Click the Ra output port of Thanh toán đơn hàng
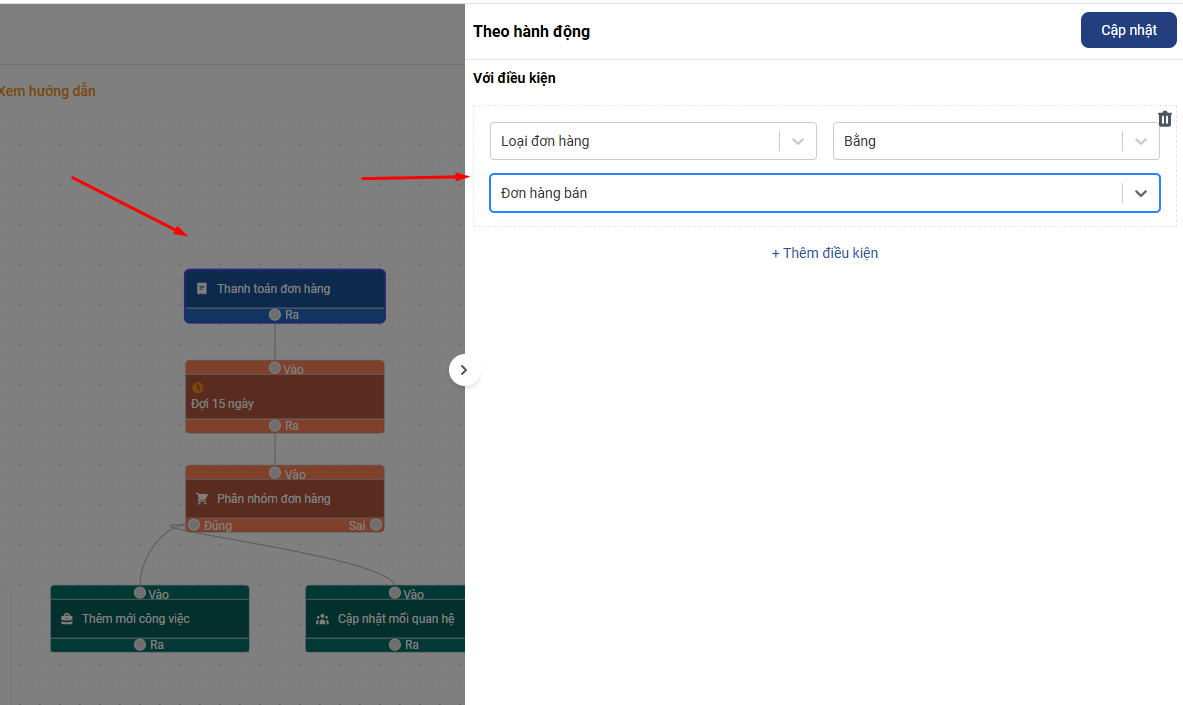 (x=275, y=315)
